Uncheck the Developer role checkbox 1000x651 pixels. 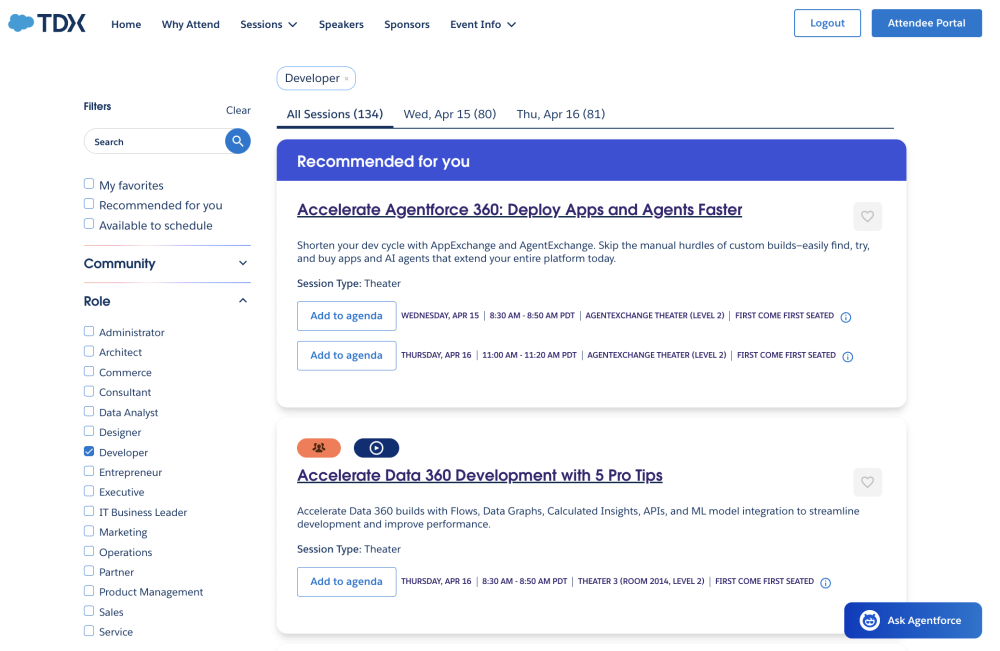(88, 452)
